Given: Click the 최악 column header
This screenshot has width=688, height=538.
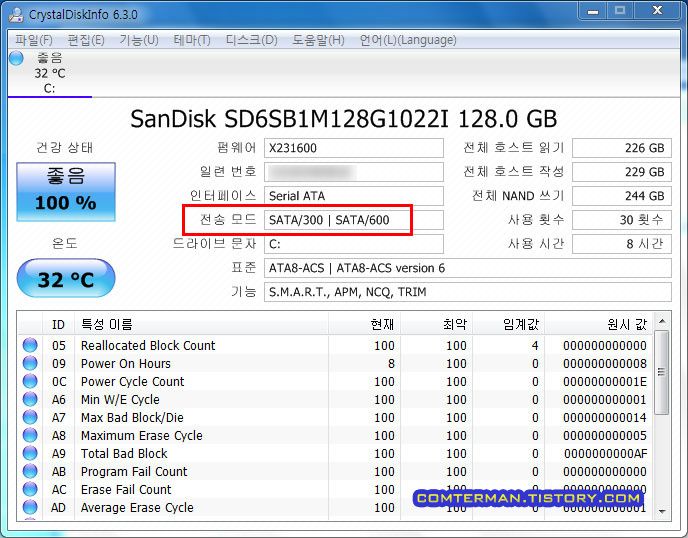Looking at the screenshot, I should (x=437, y=325).
